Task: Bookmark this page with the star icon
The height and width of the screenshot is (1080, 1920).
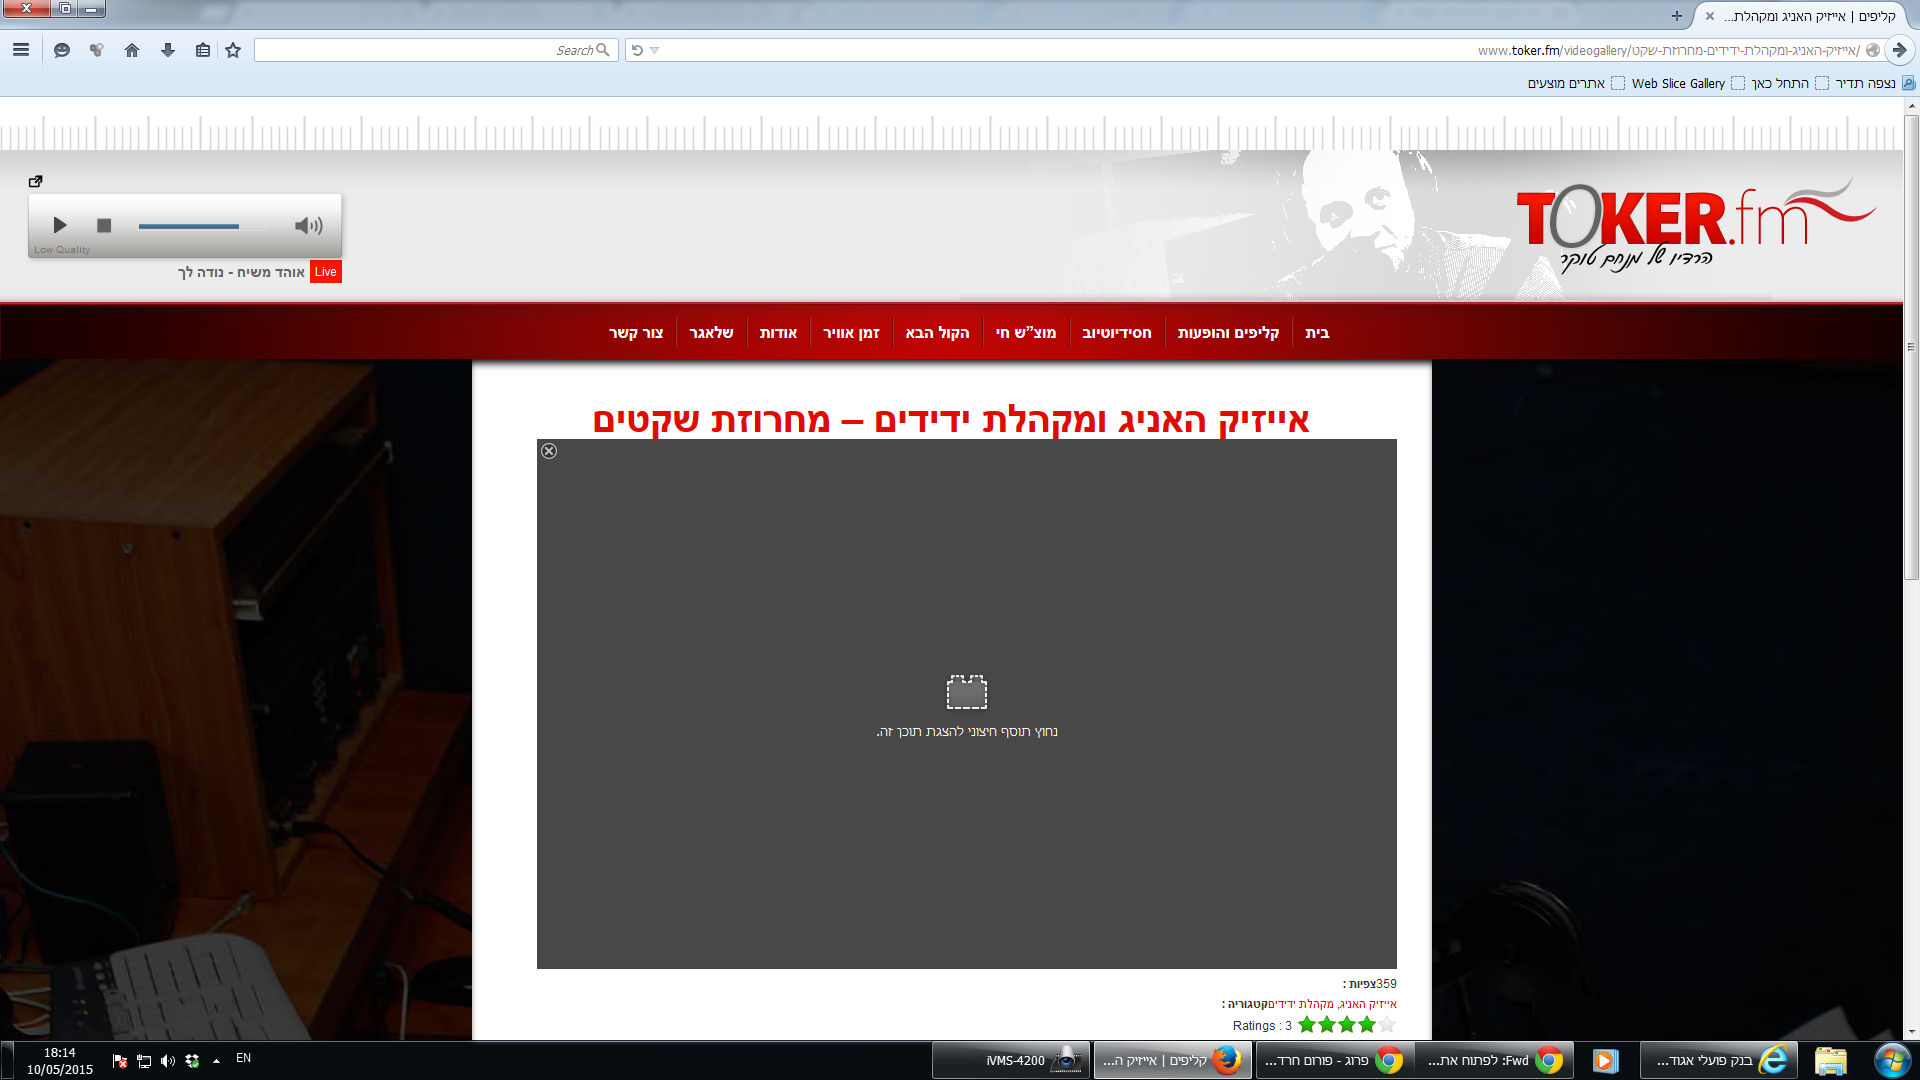Action: pos(233,50)
